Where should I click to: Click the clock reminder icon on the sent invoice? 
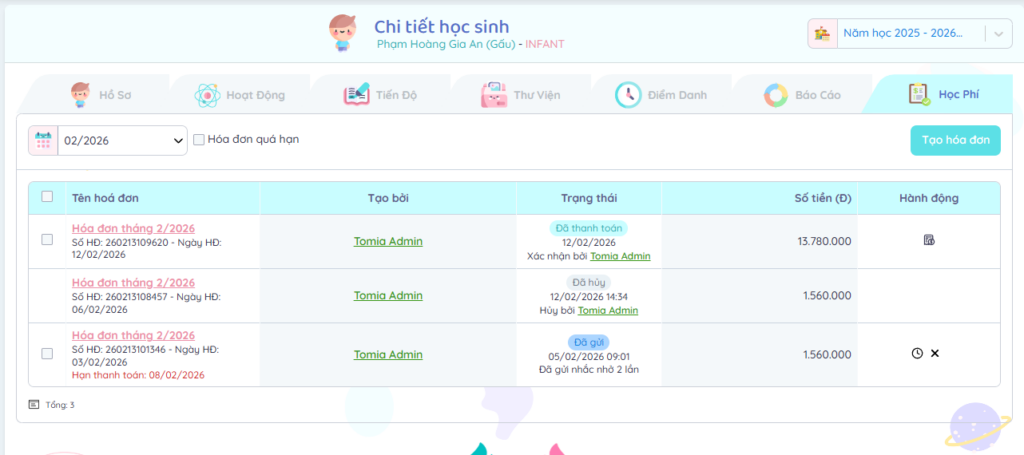click(x=917, y=353)
